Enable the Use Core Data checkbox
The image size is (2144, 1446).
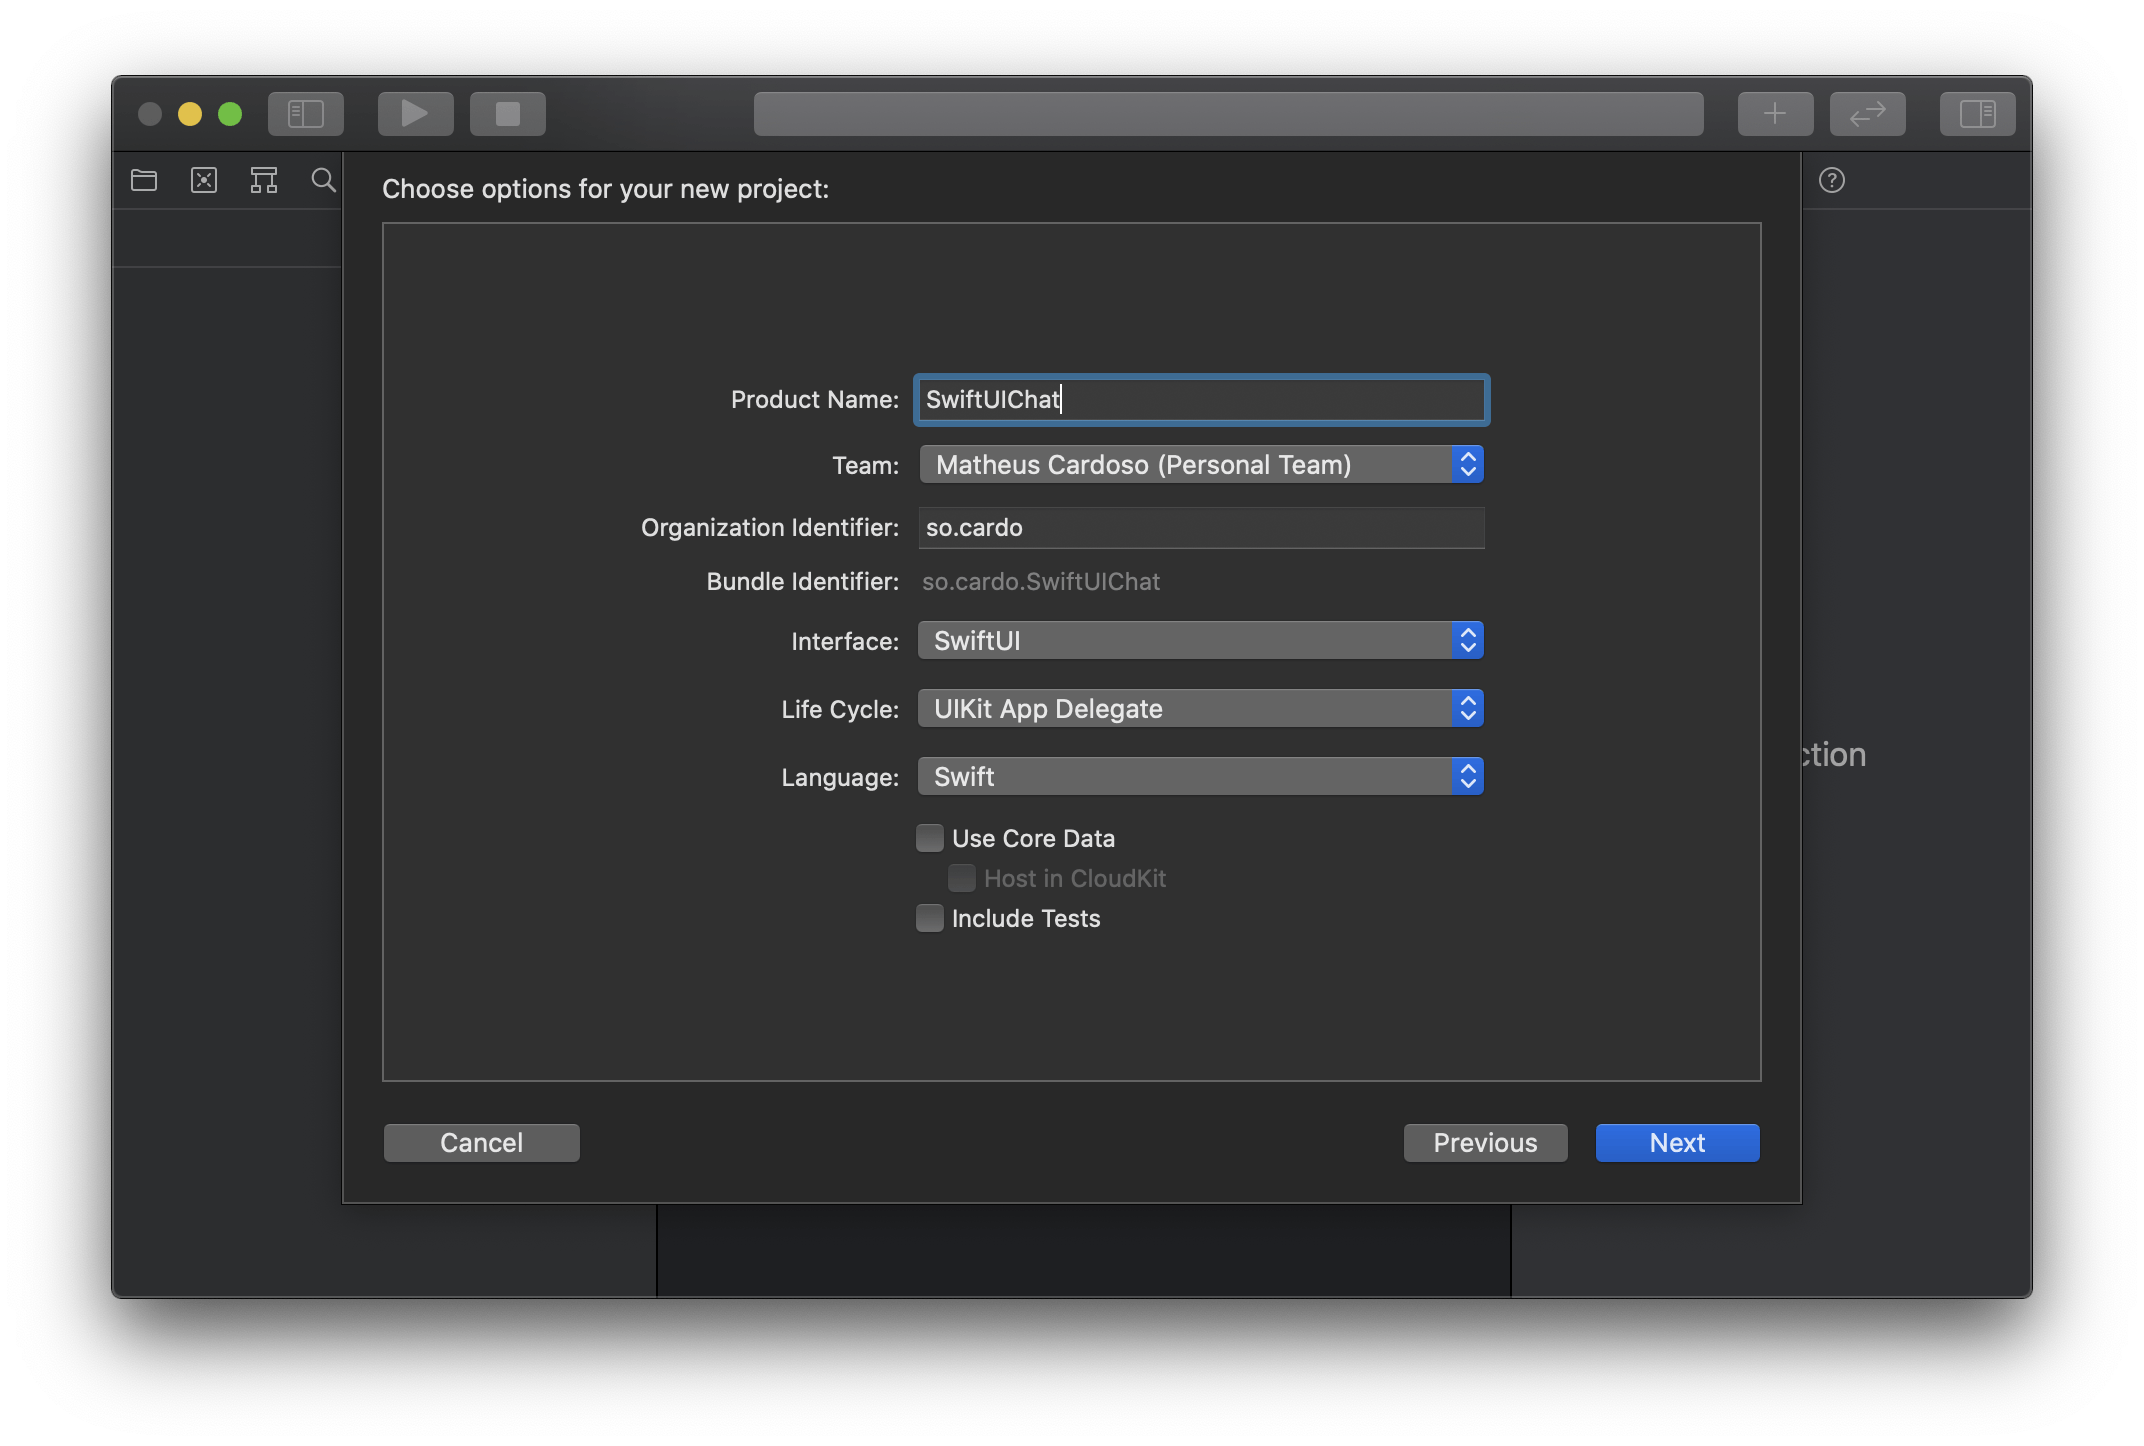(x=930, y=838)
